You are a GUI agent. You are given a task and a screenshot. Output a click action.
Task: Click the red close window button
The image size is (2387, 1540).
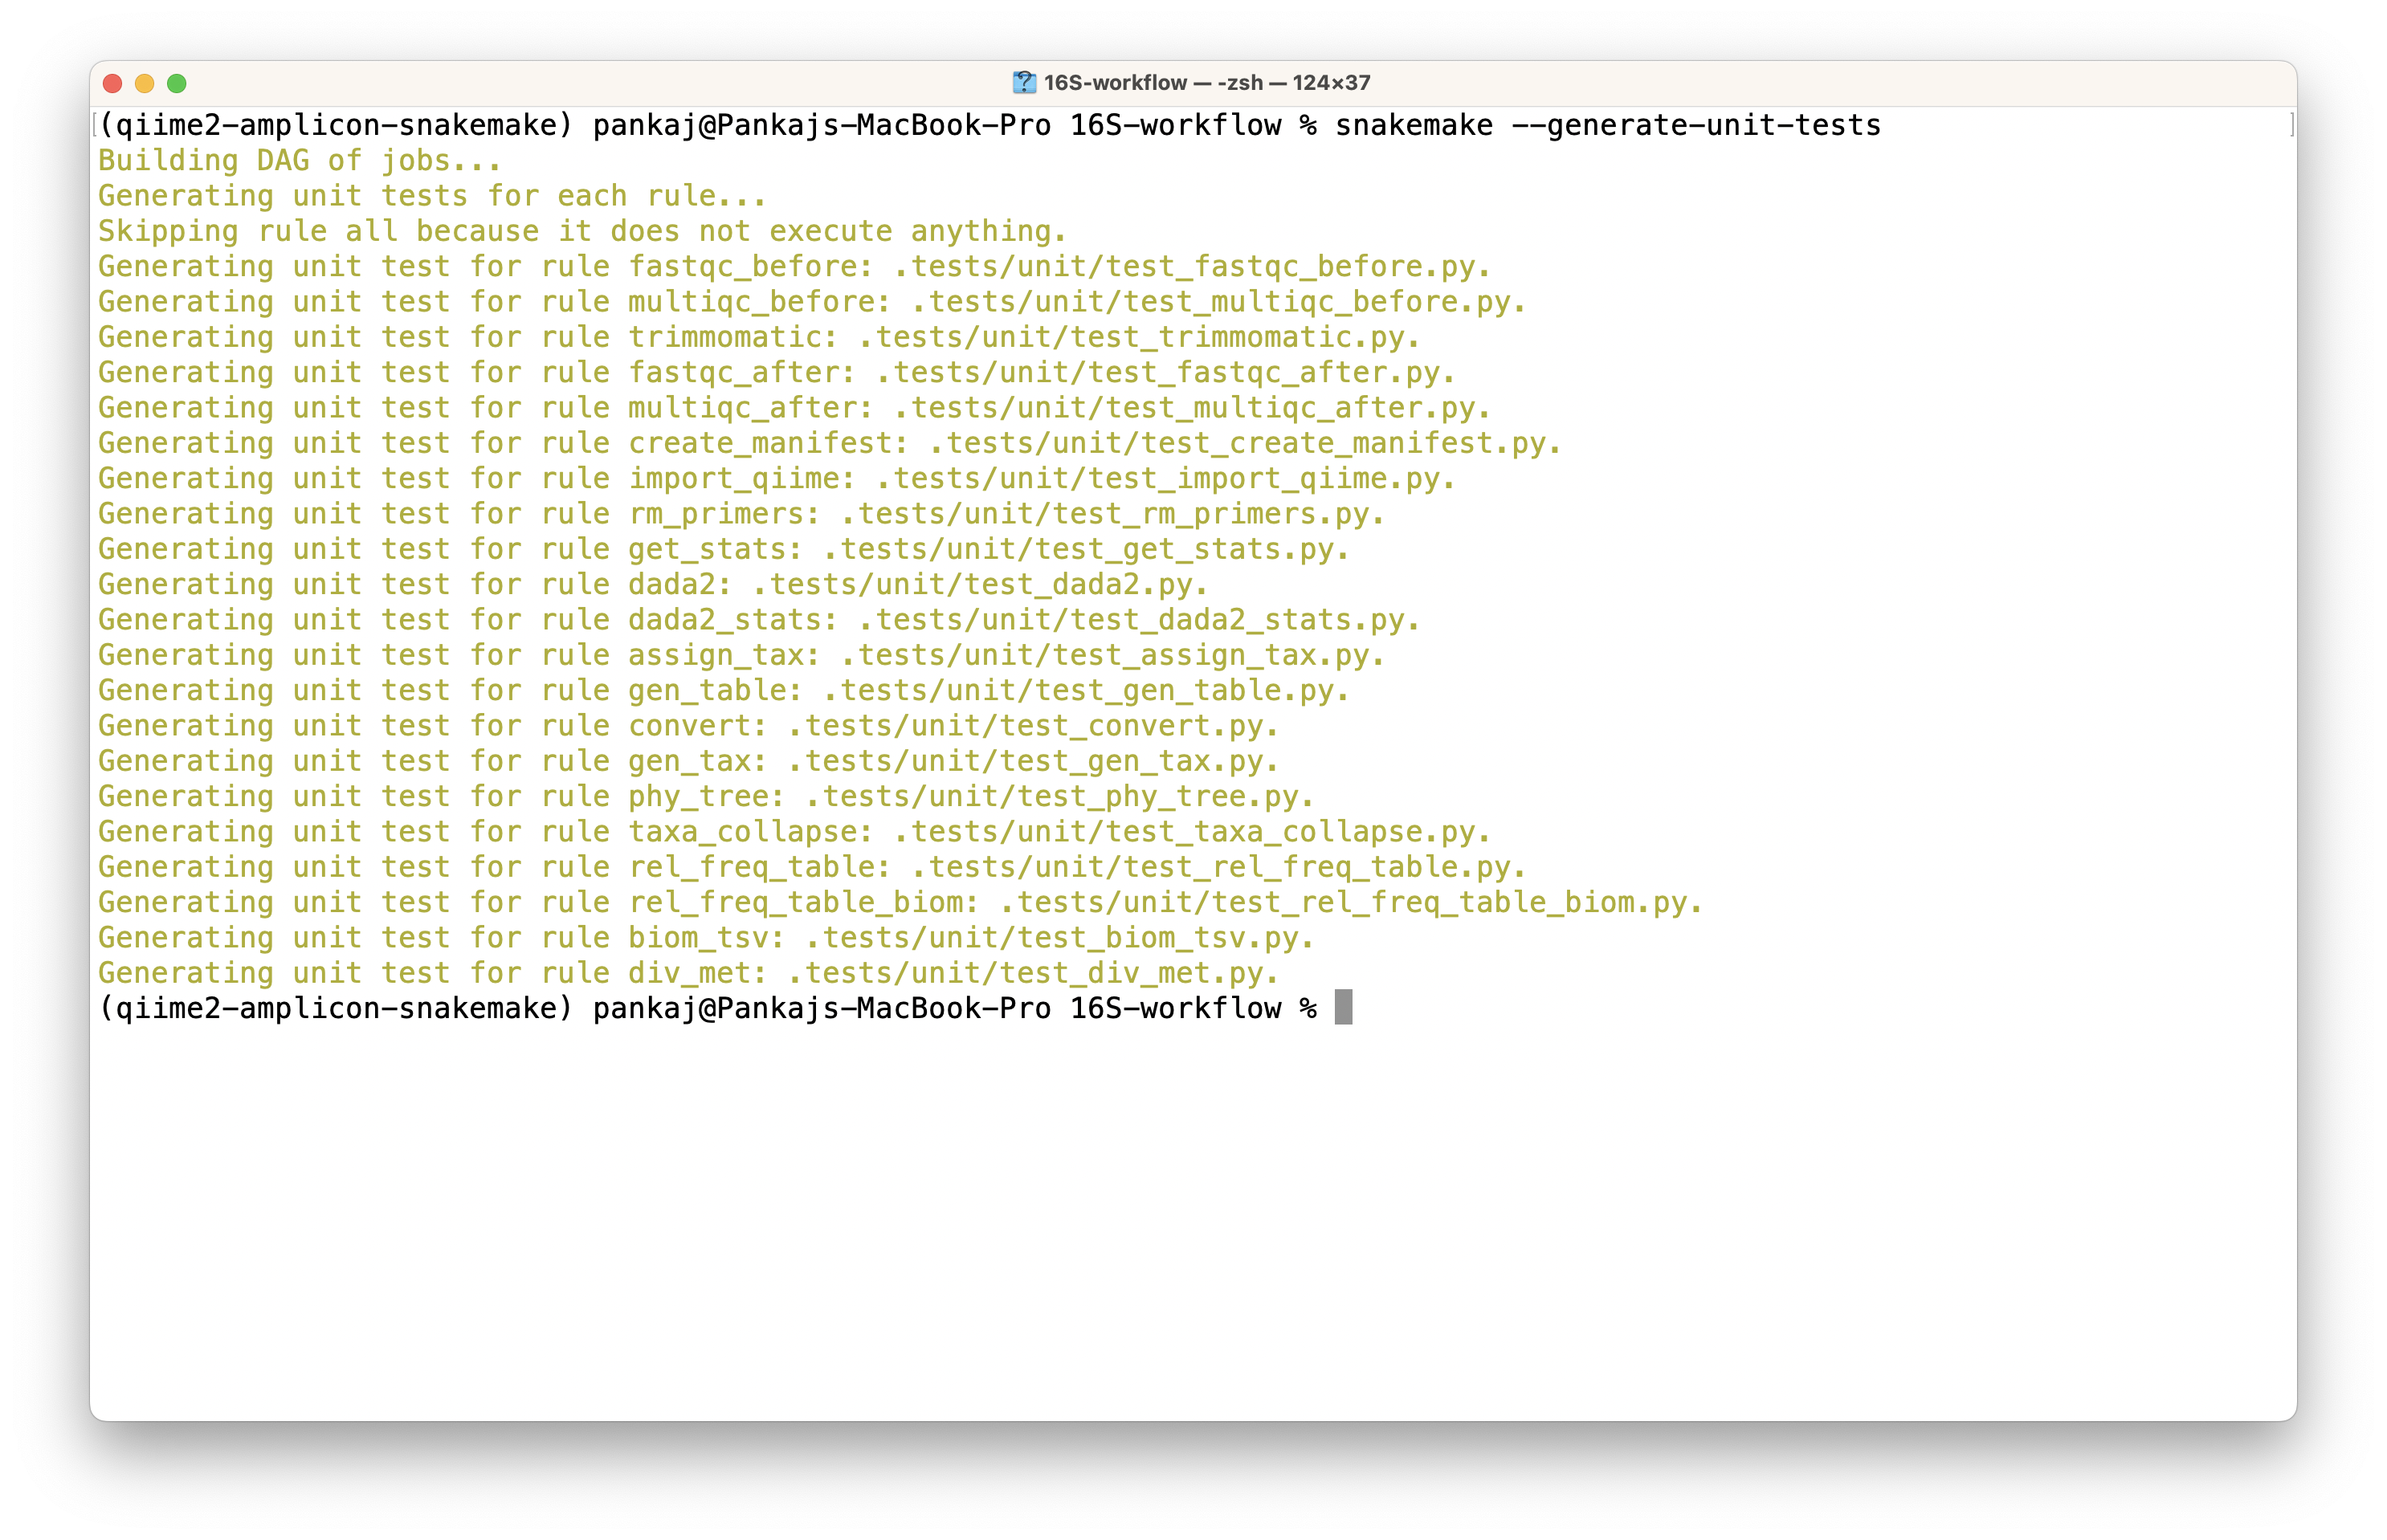point(113,83)
